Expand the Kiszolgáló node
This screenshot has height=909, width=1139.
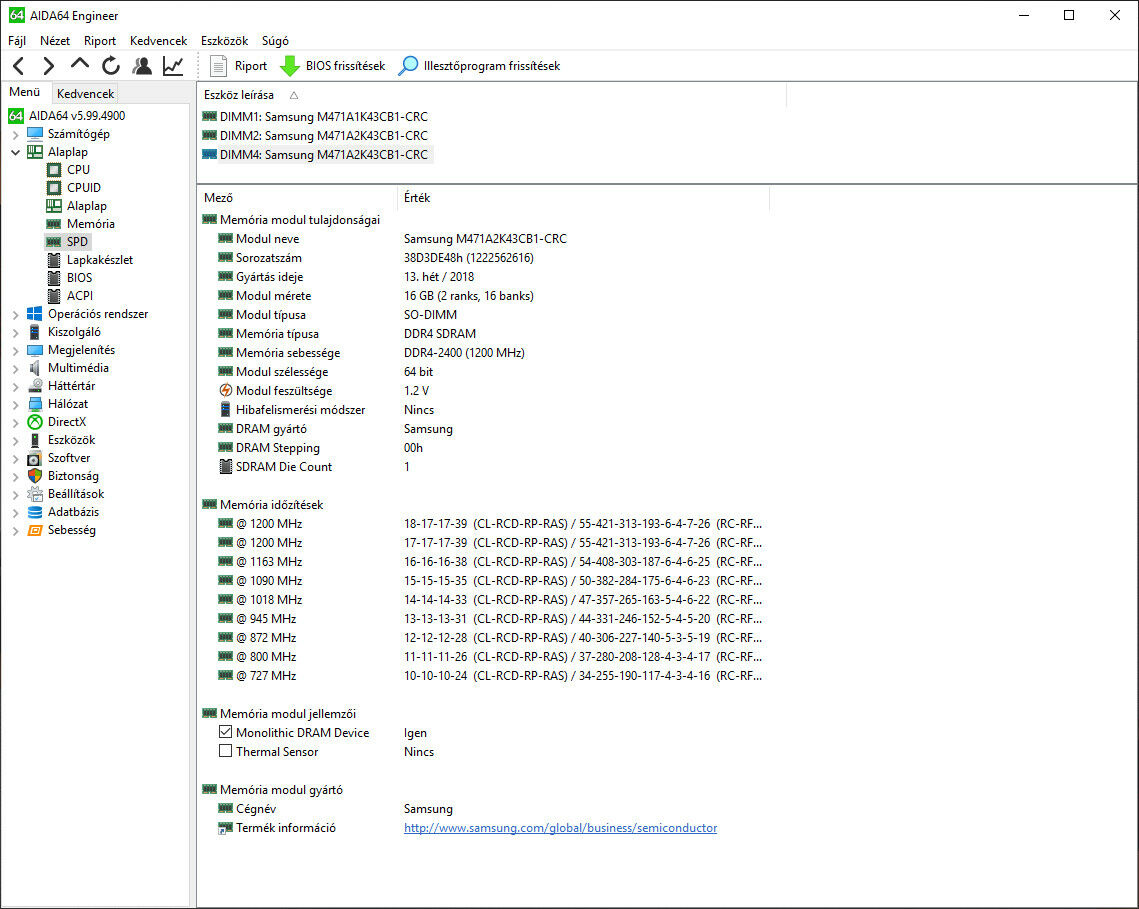point(15,333)
